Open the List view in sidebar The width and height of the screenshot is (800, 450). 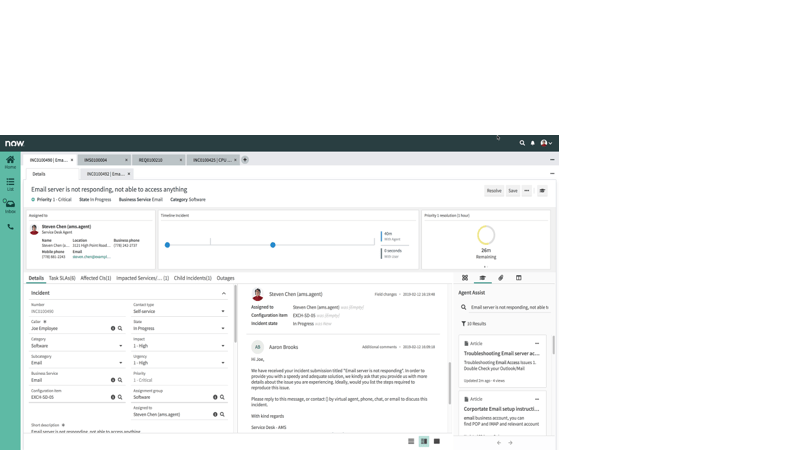(x=10, y=184)
